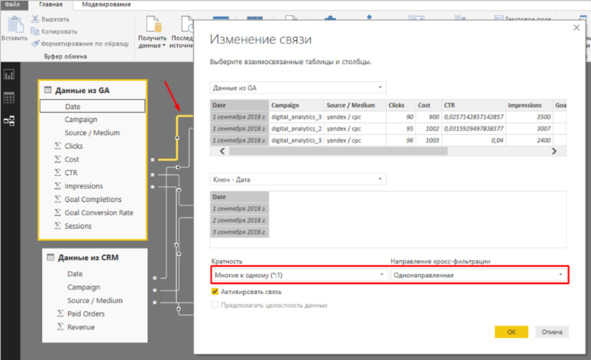Click right arrow of preview scrollbar
The height and width of the screenshot is (360, 591).
tap(554, 151)
